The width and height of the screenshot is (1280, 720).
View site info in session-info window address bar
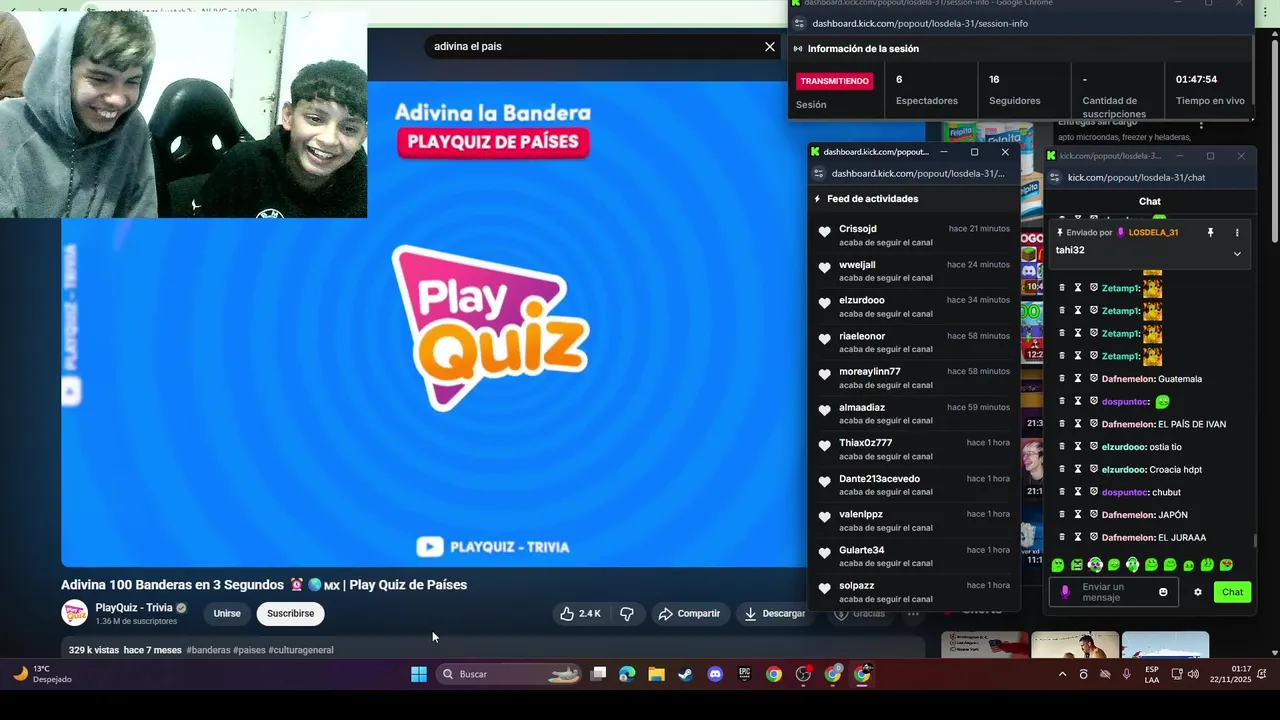point(799,23)
